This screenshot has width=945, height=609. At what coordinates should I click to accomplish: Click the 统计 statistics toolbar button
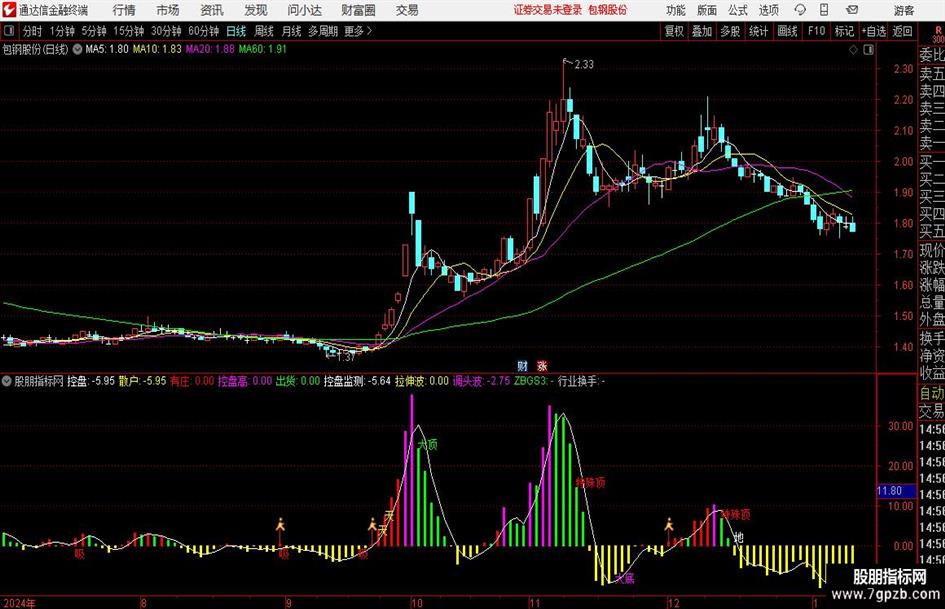pyautogui.click(x=758, y=31)
